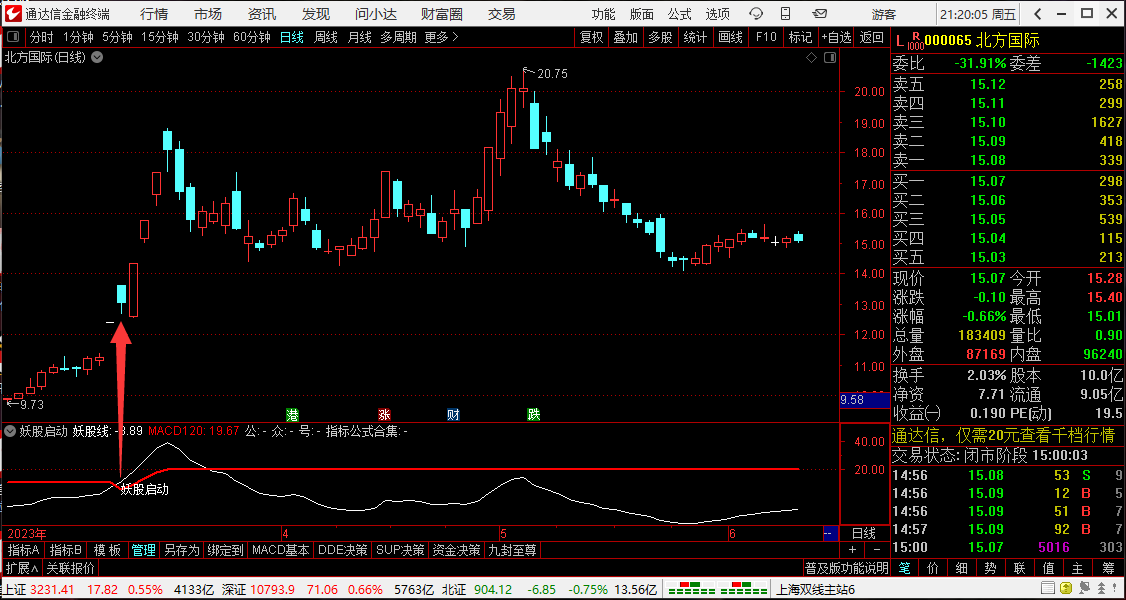Screen dimensions: 1126x600
Task: Click the refresh loop icon in title bar
Action: [756, 13]
